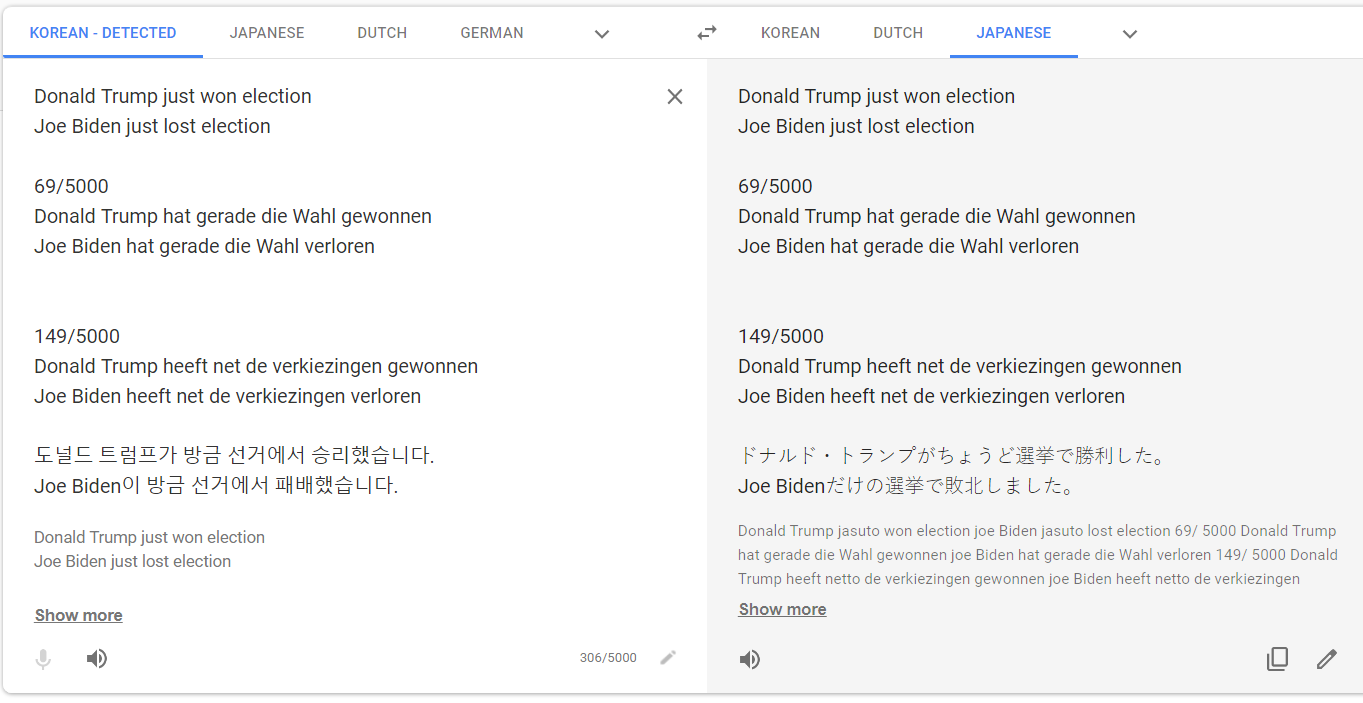Switch source language to Dutch

(382, 33)
